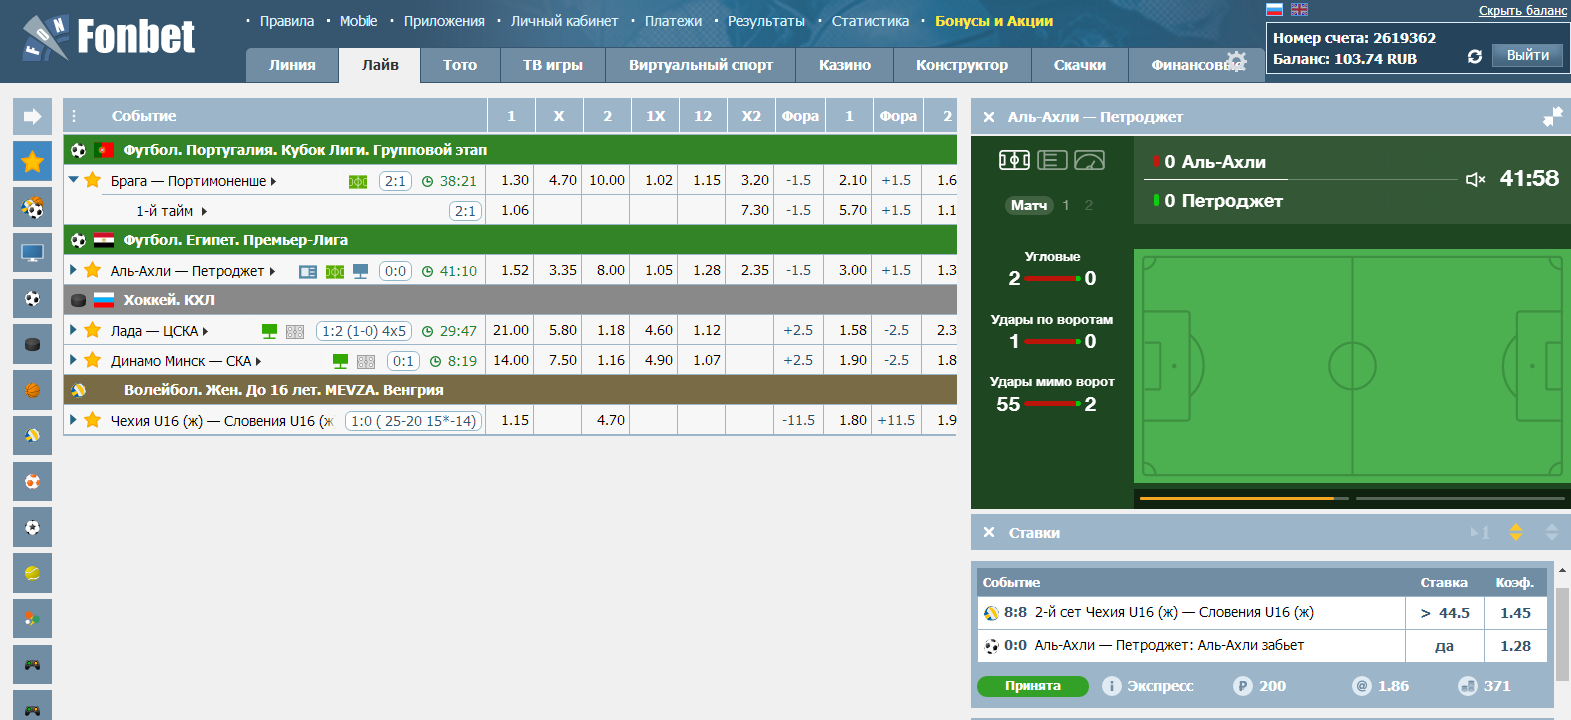Screen dimensions: 1571x720
Task: Click the 21.00 odds for Лада win
Action: (511, 330)
